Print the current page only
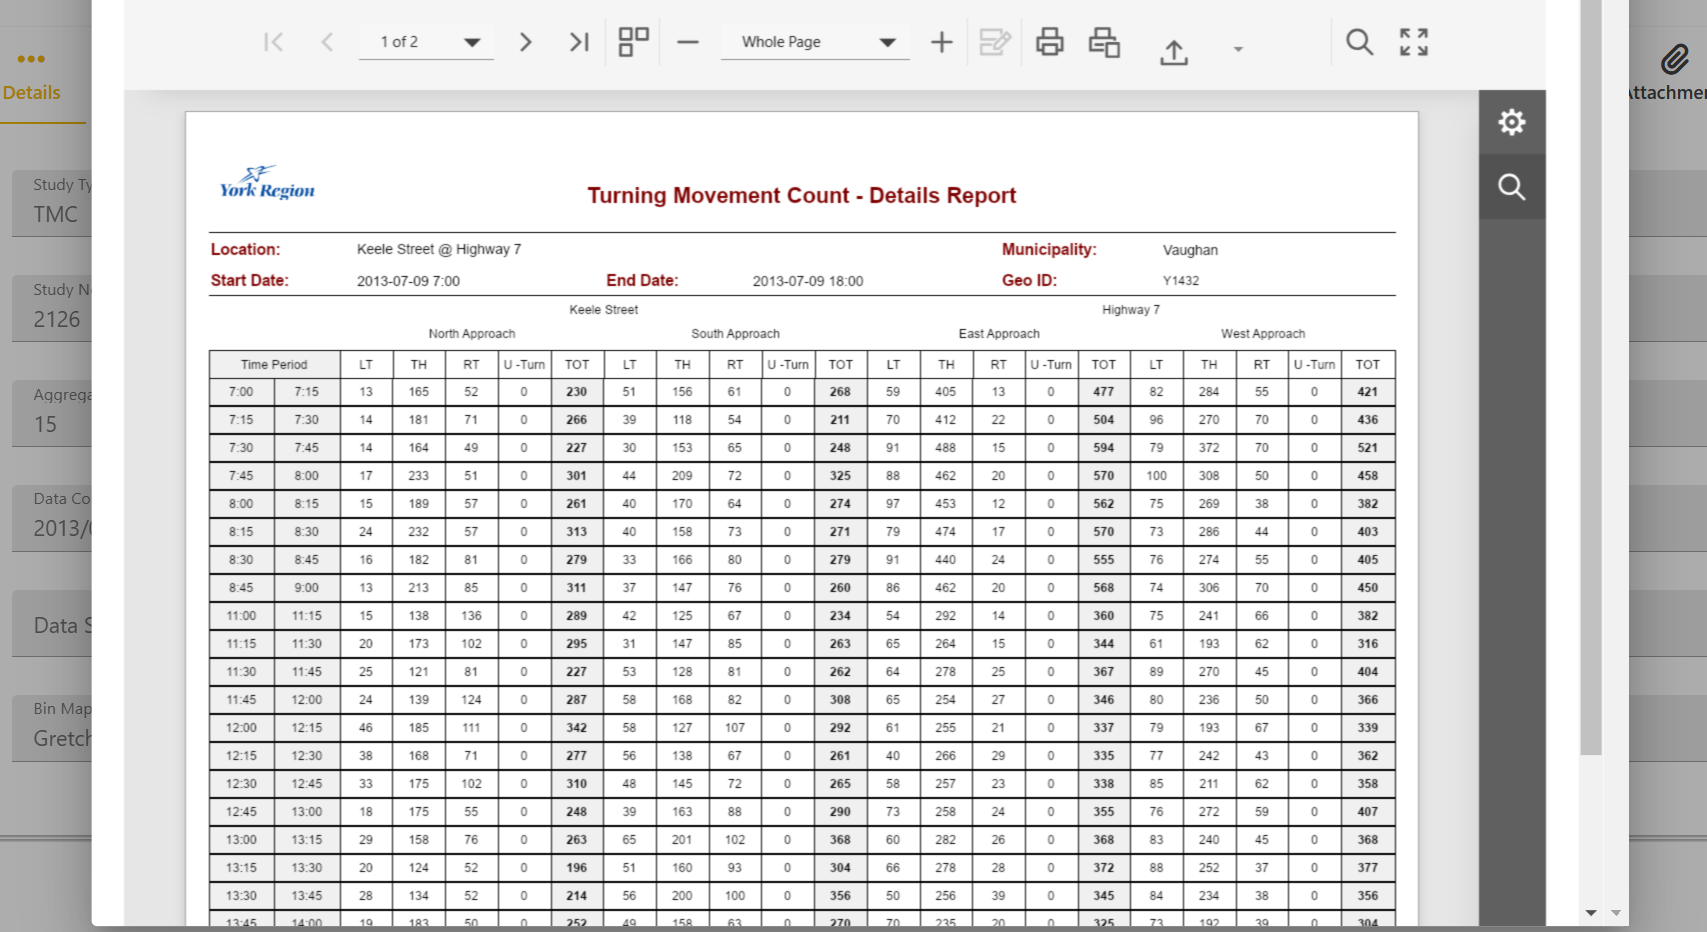 click(1104, 42)
